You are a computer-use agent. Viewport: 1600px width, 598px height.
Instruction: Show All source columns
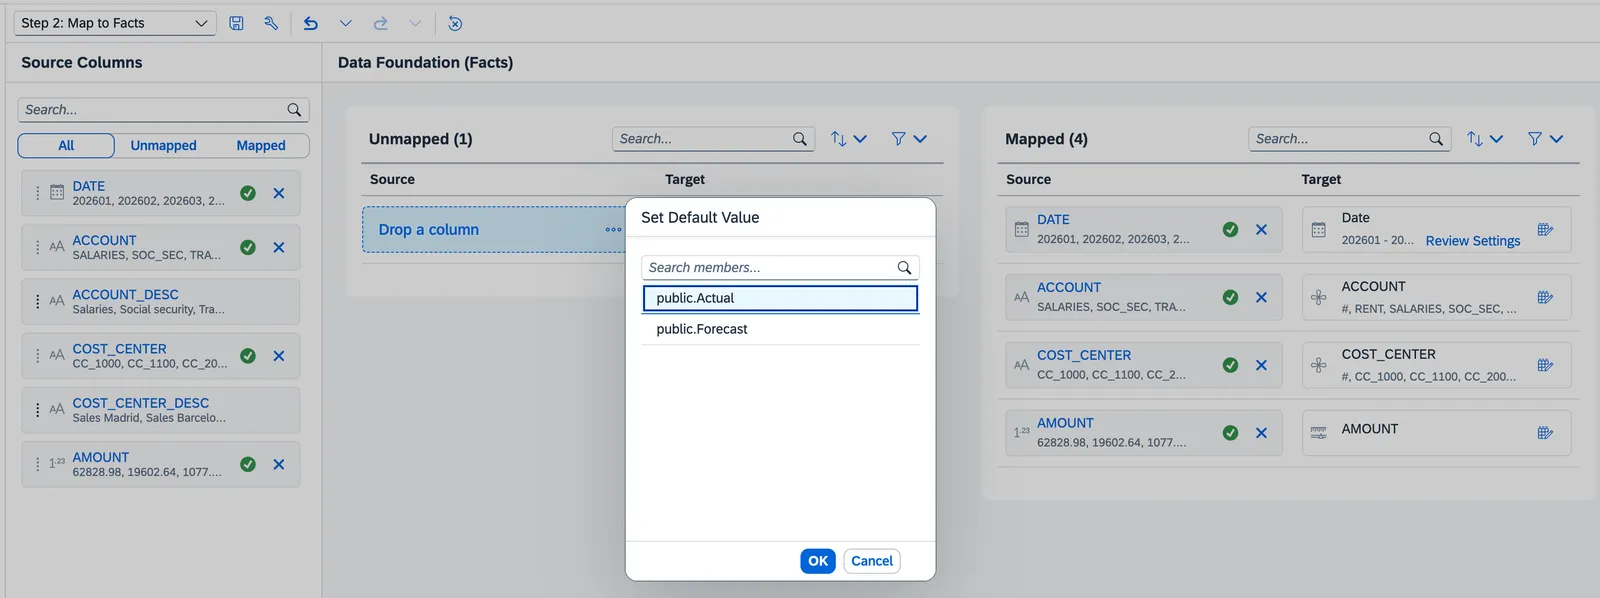pos(66,145)
